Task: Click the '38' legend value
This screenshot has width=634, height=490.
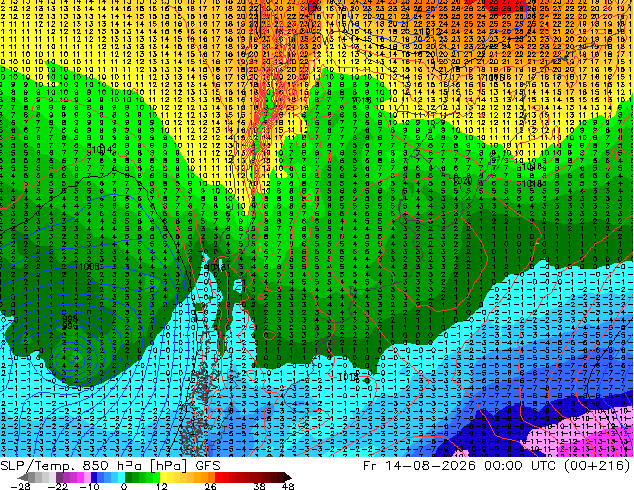Action: coord(260,486)
